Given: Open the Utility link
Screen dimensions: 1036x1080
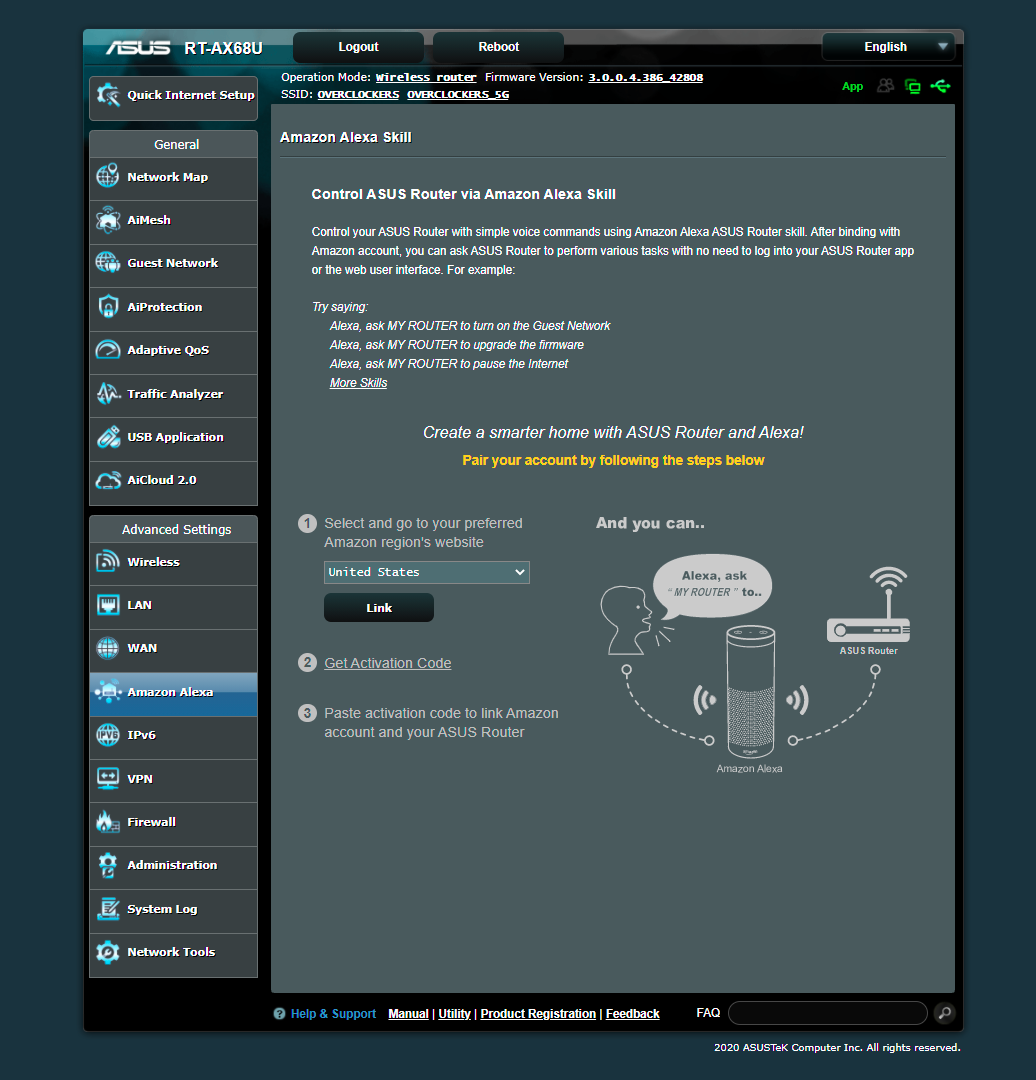Looking at the screenshot, I should (455, 1014).
